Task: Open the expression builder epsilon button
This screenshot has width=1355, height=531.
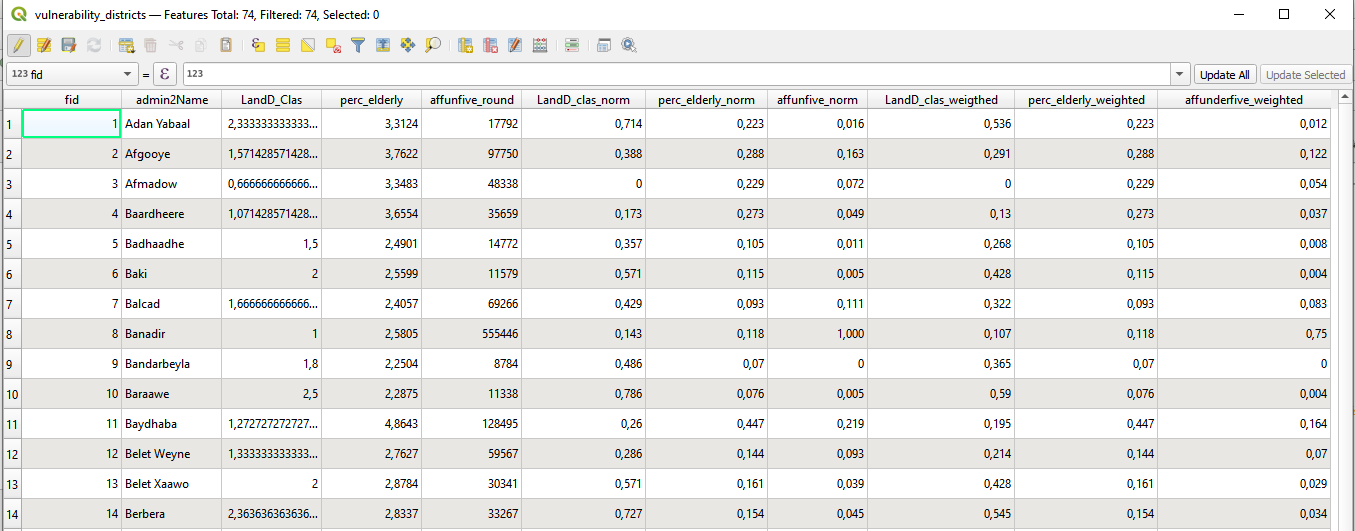Action: pyautogui.click(x=165, y=74)
